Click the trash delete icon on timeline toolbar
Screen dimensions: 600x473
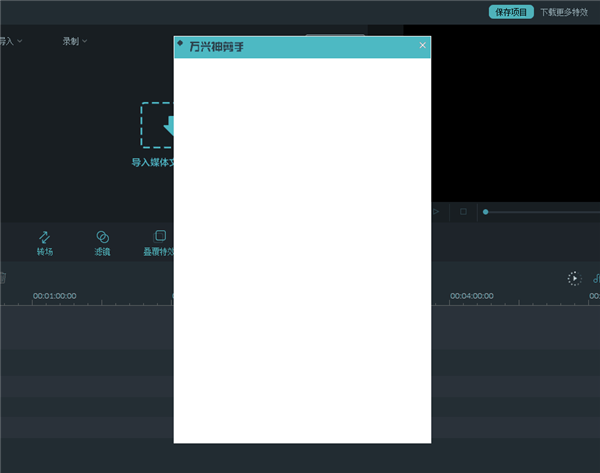(2, 278)
